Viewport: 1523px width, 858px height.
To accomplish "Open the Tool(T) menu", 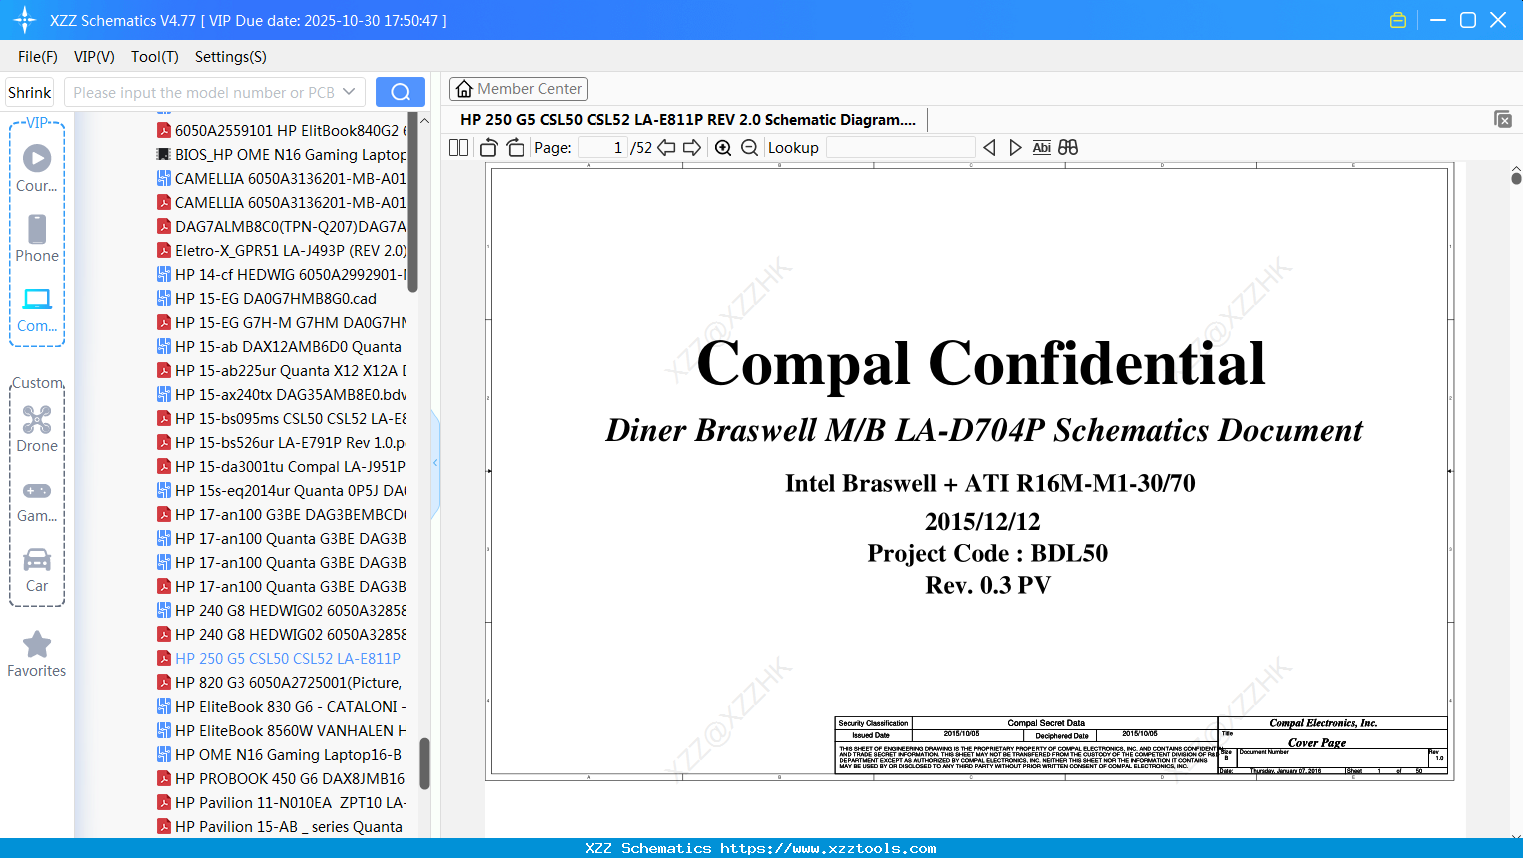I will coord(155,57).
